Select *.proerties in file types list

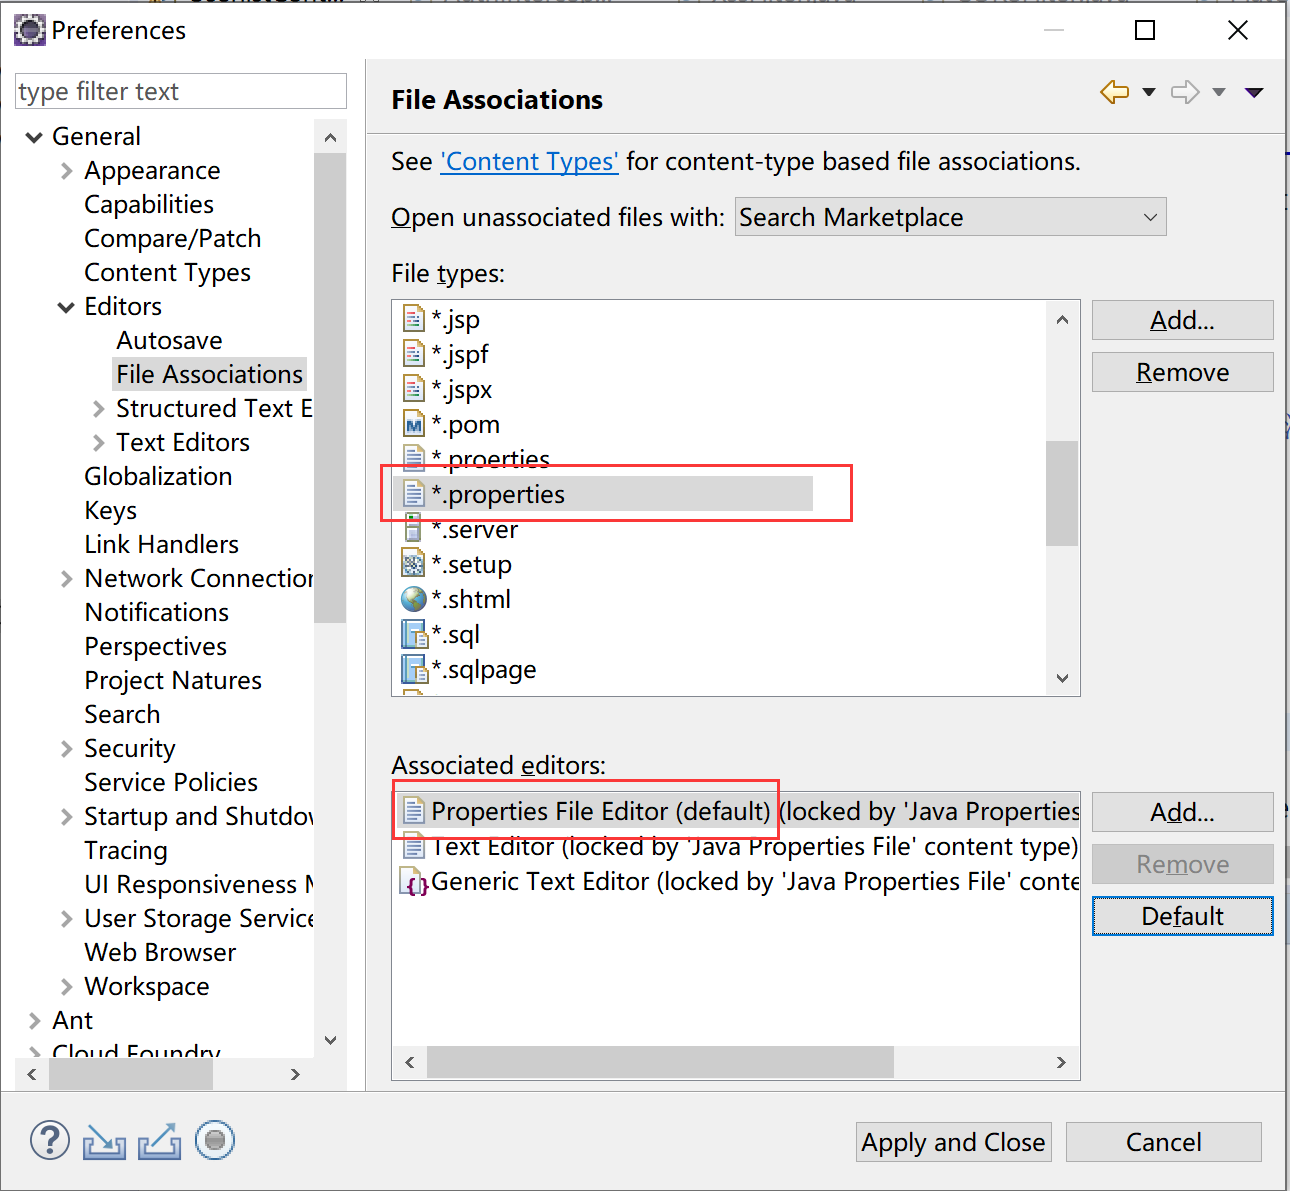pyautogui.click(x=490, y=459)
